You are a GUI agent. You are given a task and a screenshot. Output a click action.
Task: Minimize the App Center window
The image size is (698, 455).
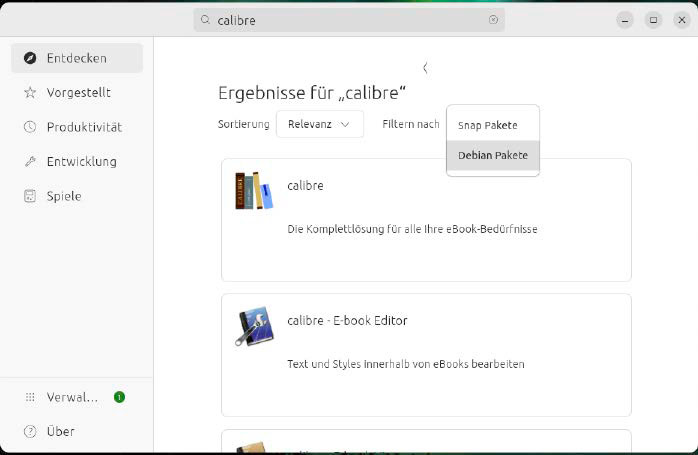click(625, 20)
